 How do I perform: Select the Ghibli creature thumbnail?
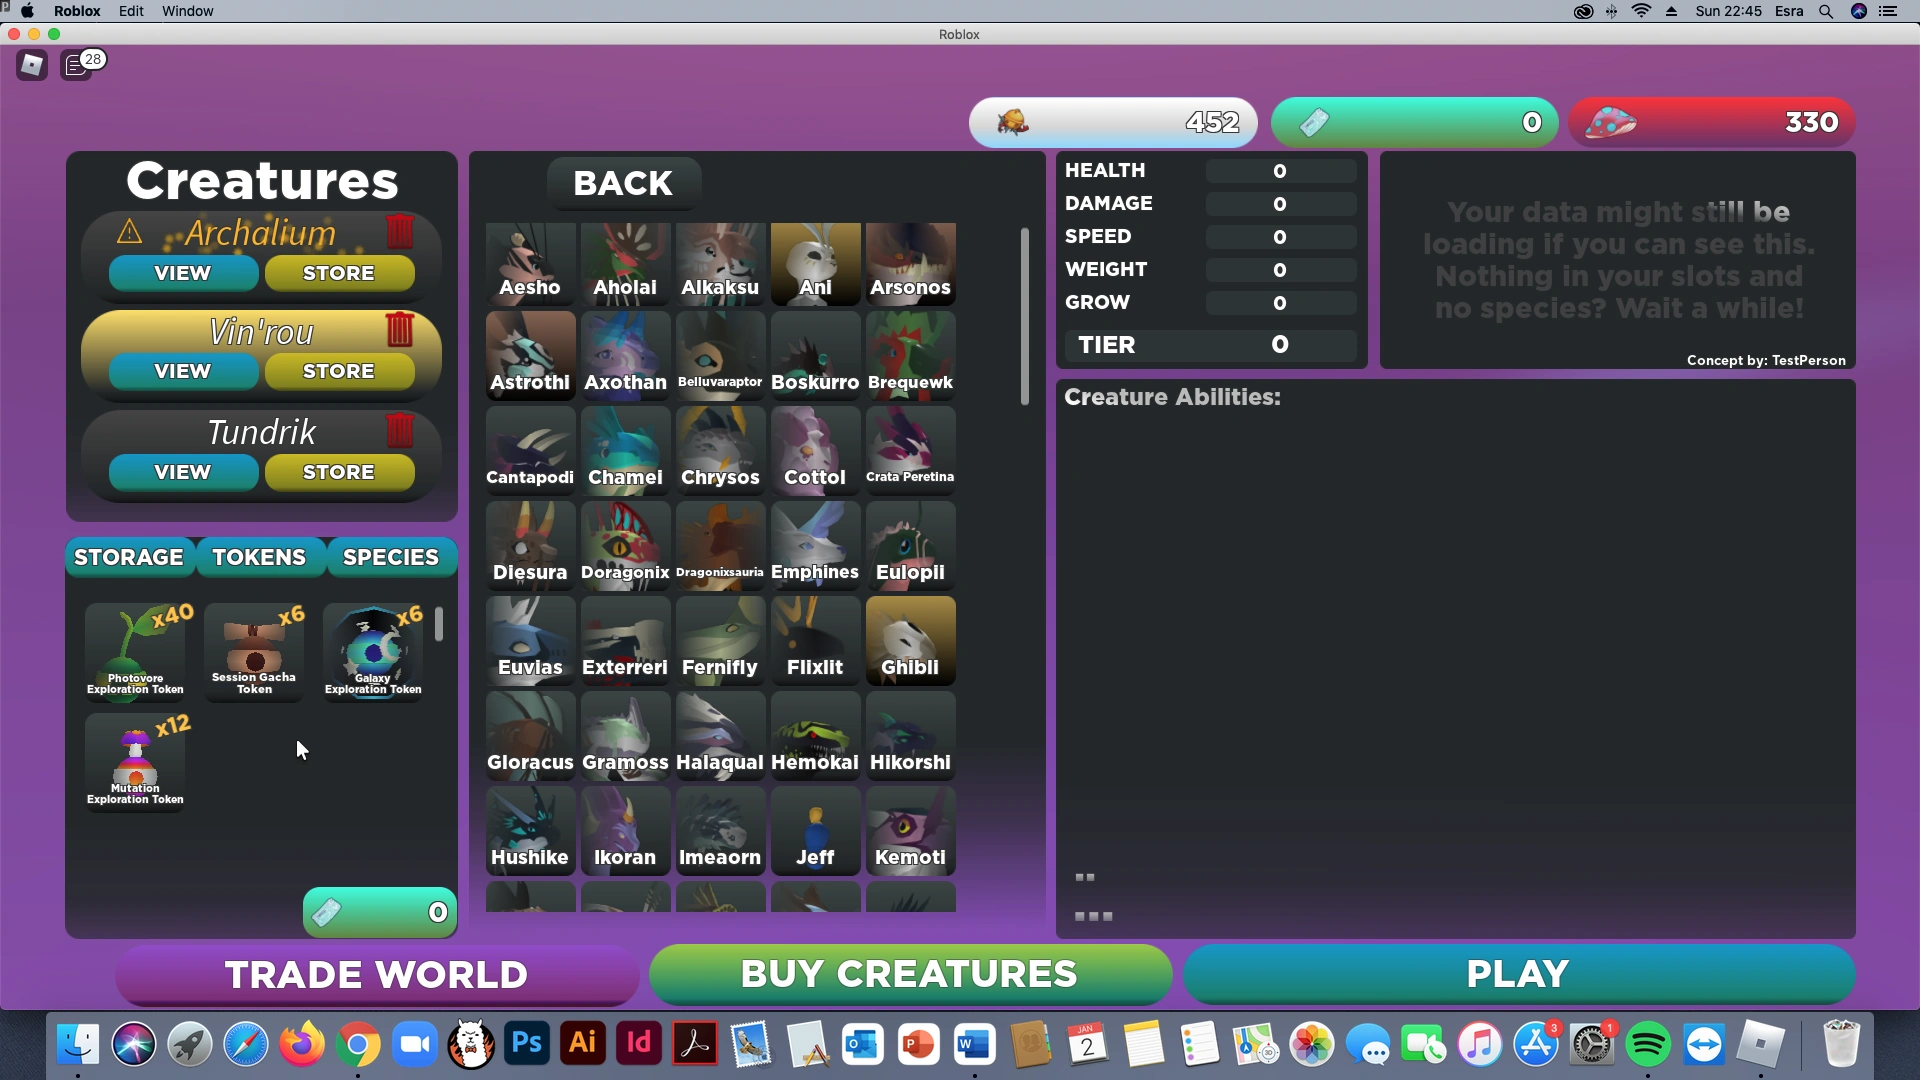[910, 640]
